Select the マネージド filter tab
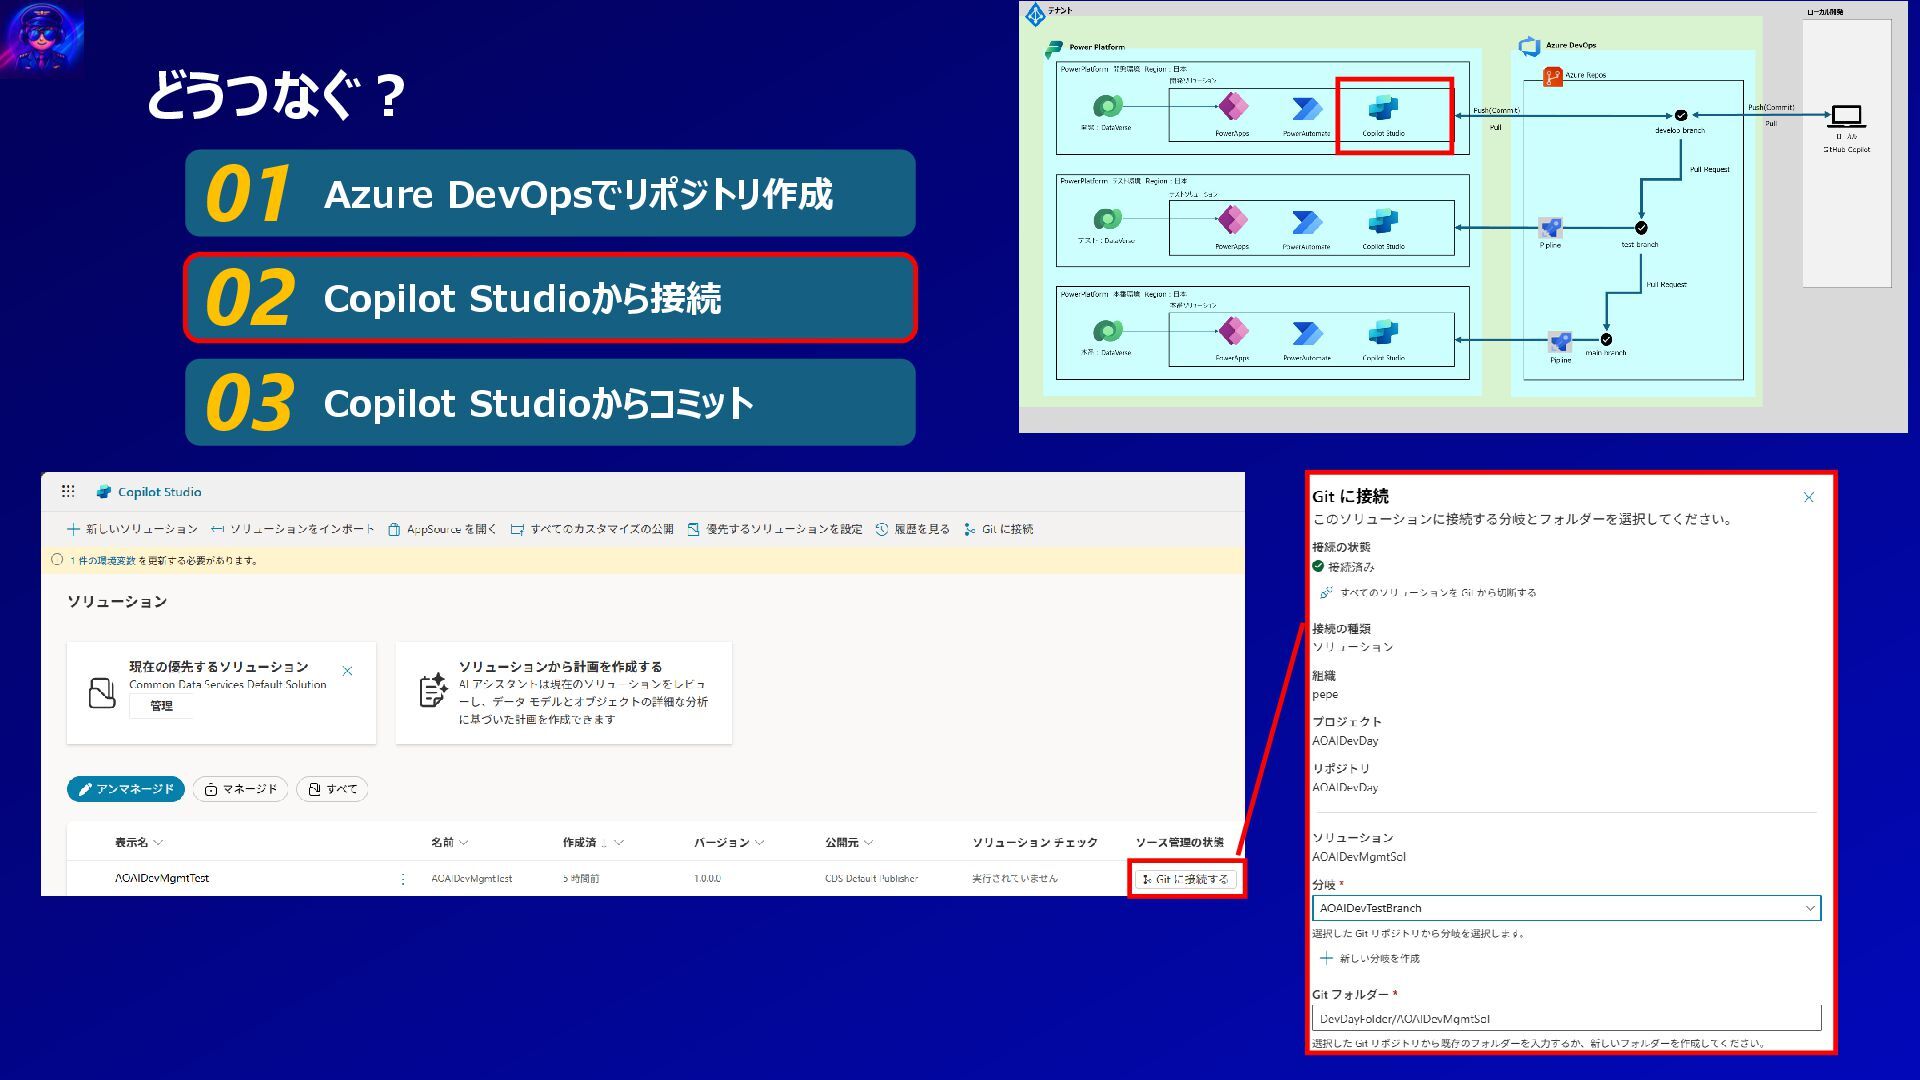This screenshot has height=1080, width=1920. 241,789
